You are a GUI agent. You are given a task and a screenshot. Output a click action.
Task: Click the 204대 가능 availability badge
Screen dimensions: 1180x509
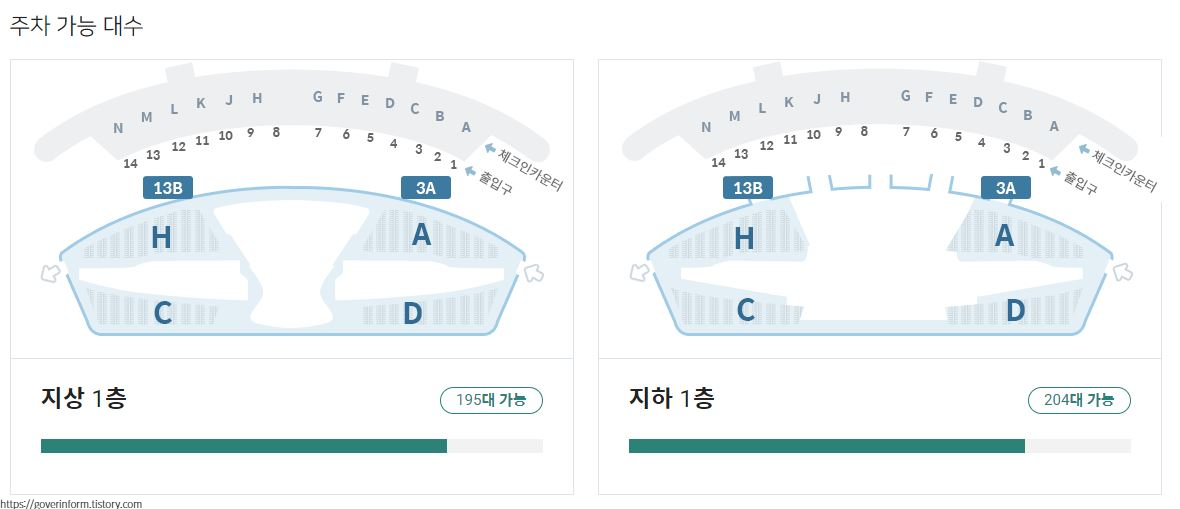[x=1079, y=401]
